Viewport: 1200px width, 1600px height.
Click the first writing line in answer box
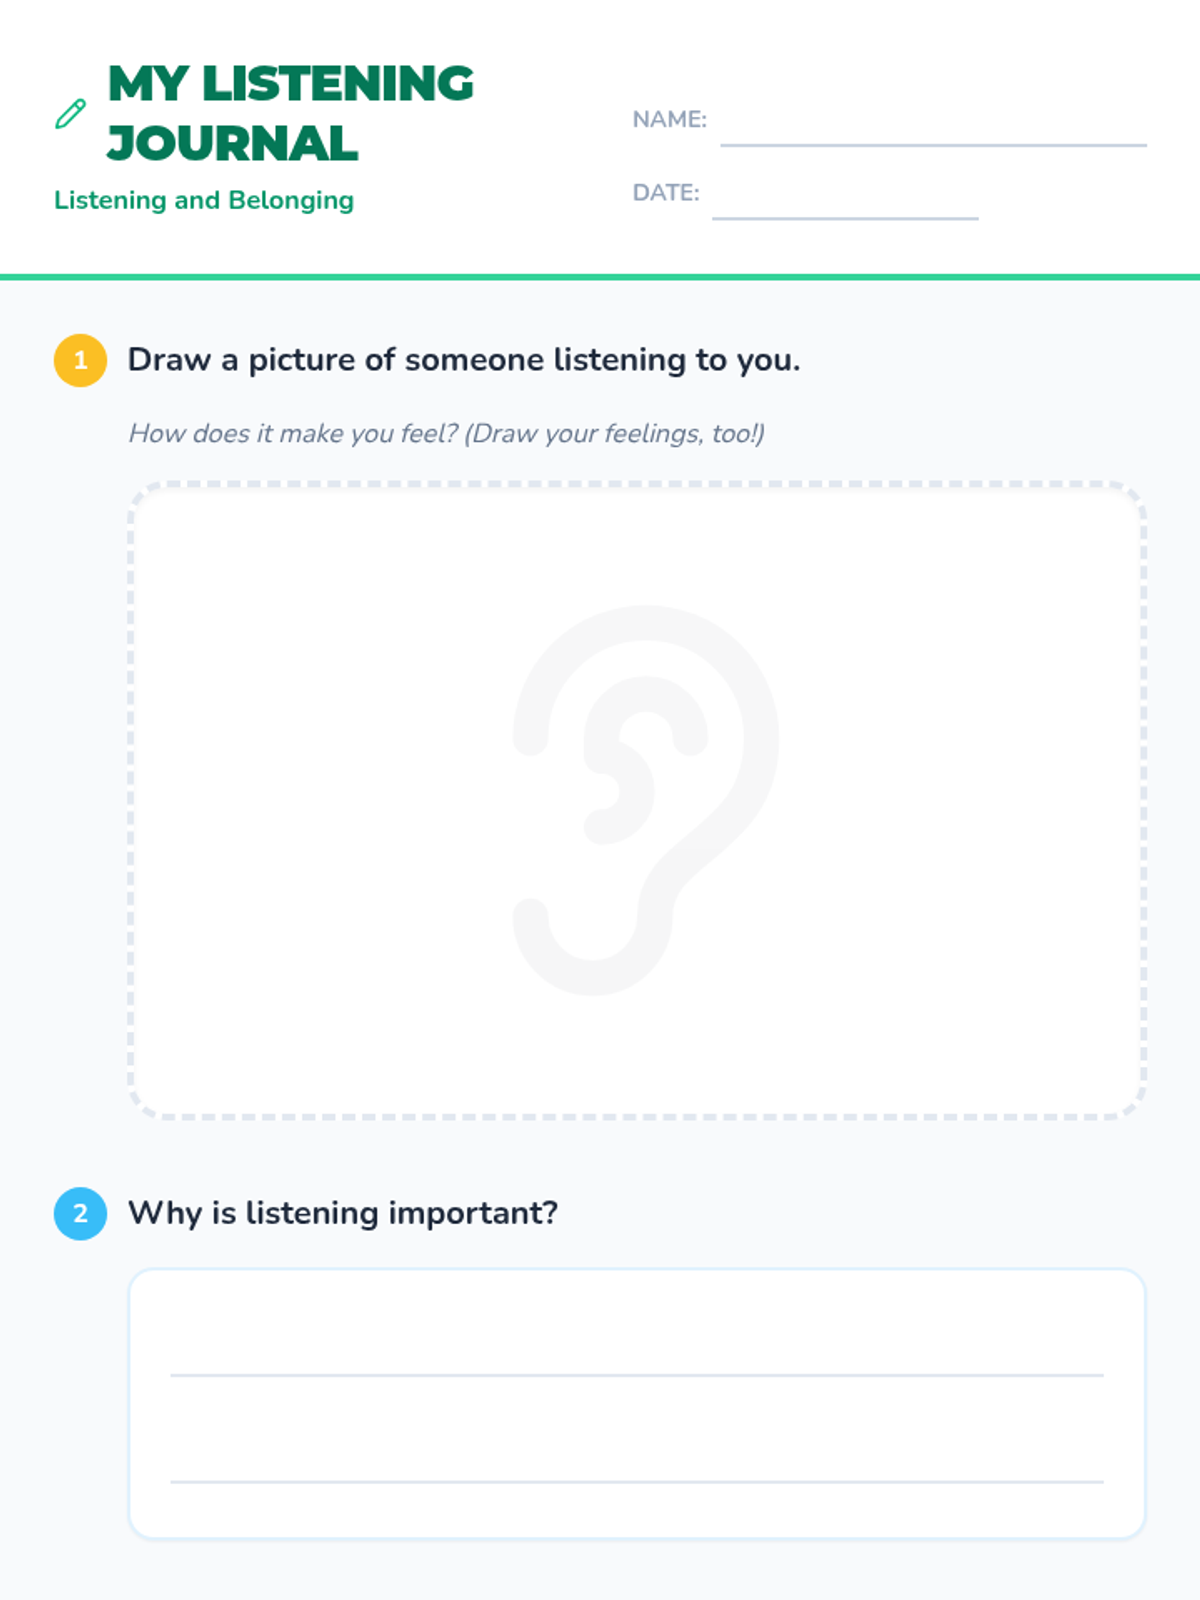[x=636, y=1374]
